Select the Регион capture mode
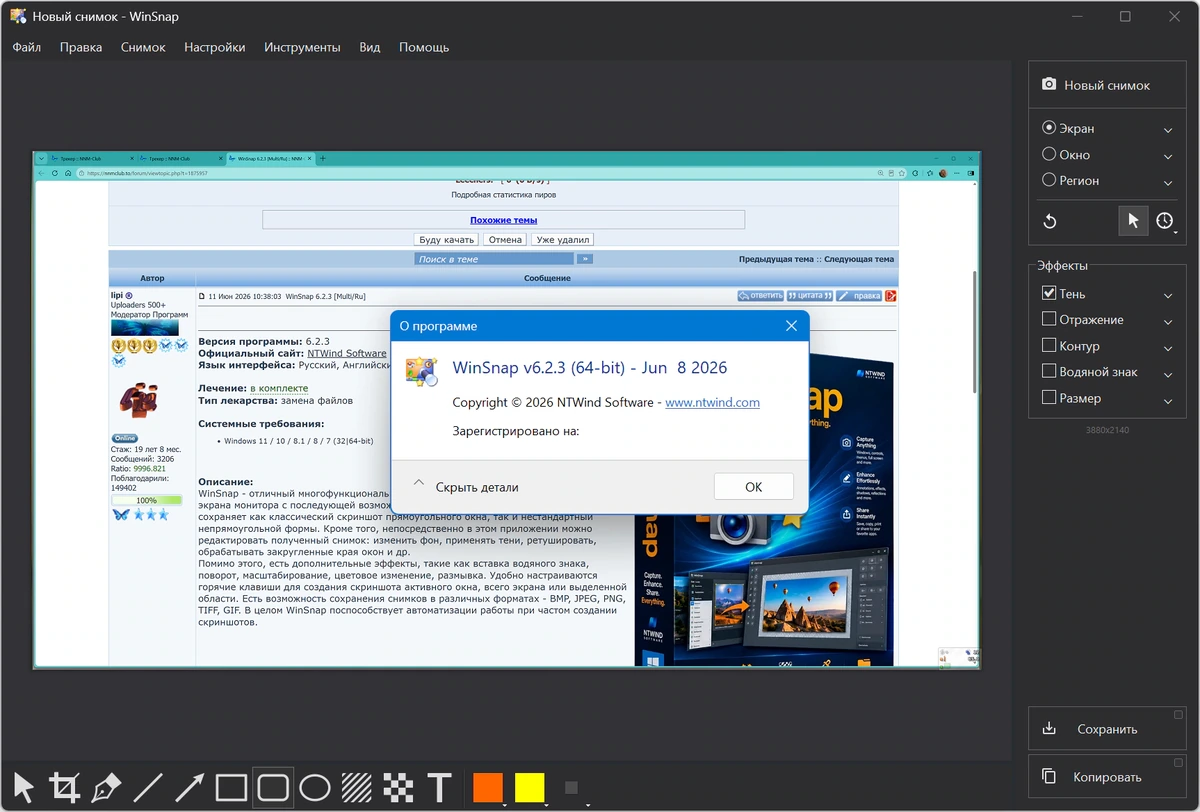The image size is (1200, 812). (1070, 181)
